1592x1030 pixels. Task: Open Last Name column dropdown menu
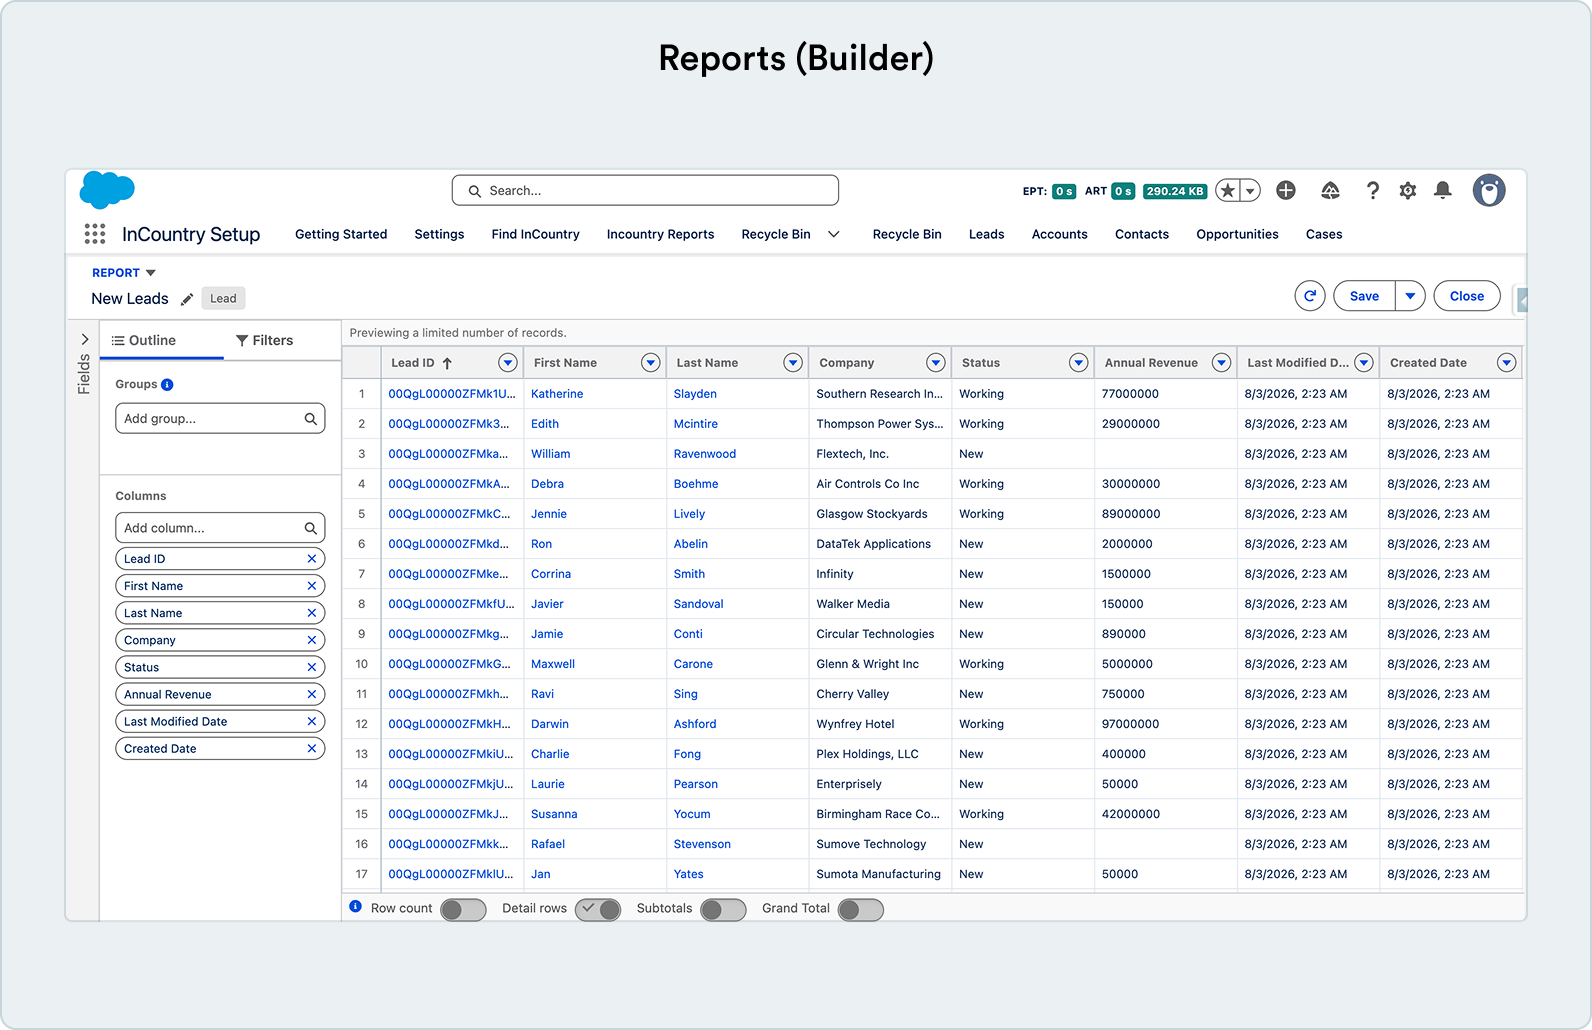pyautogui.click(x=793, y=363)
